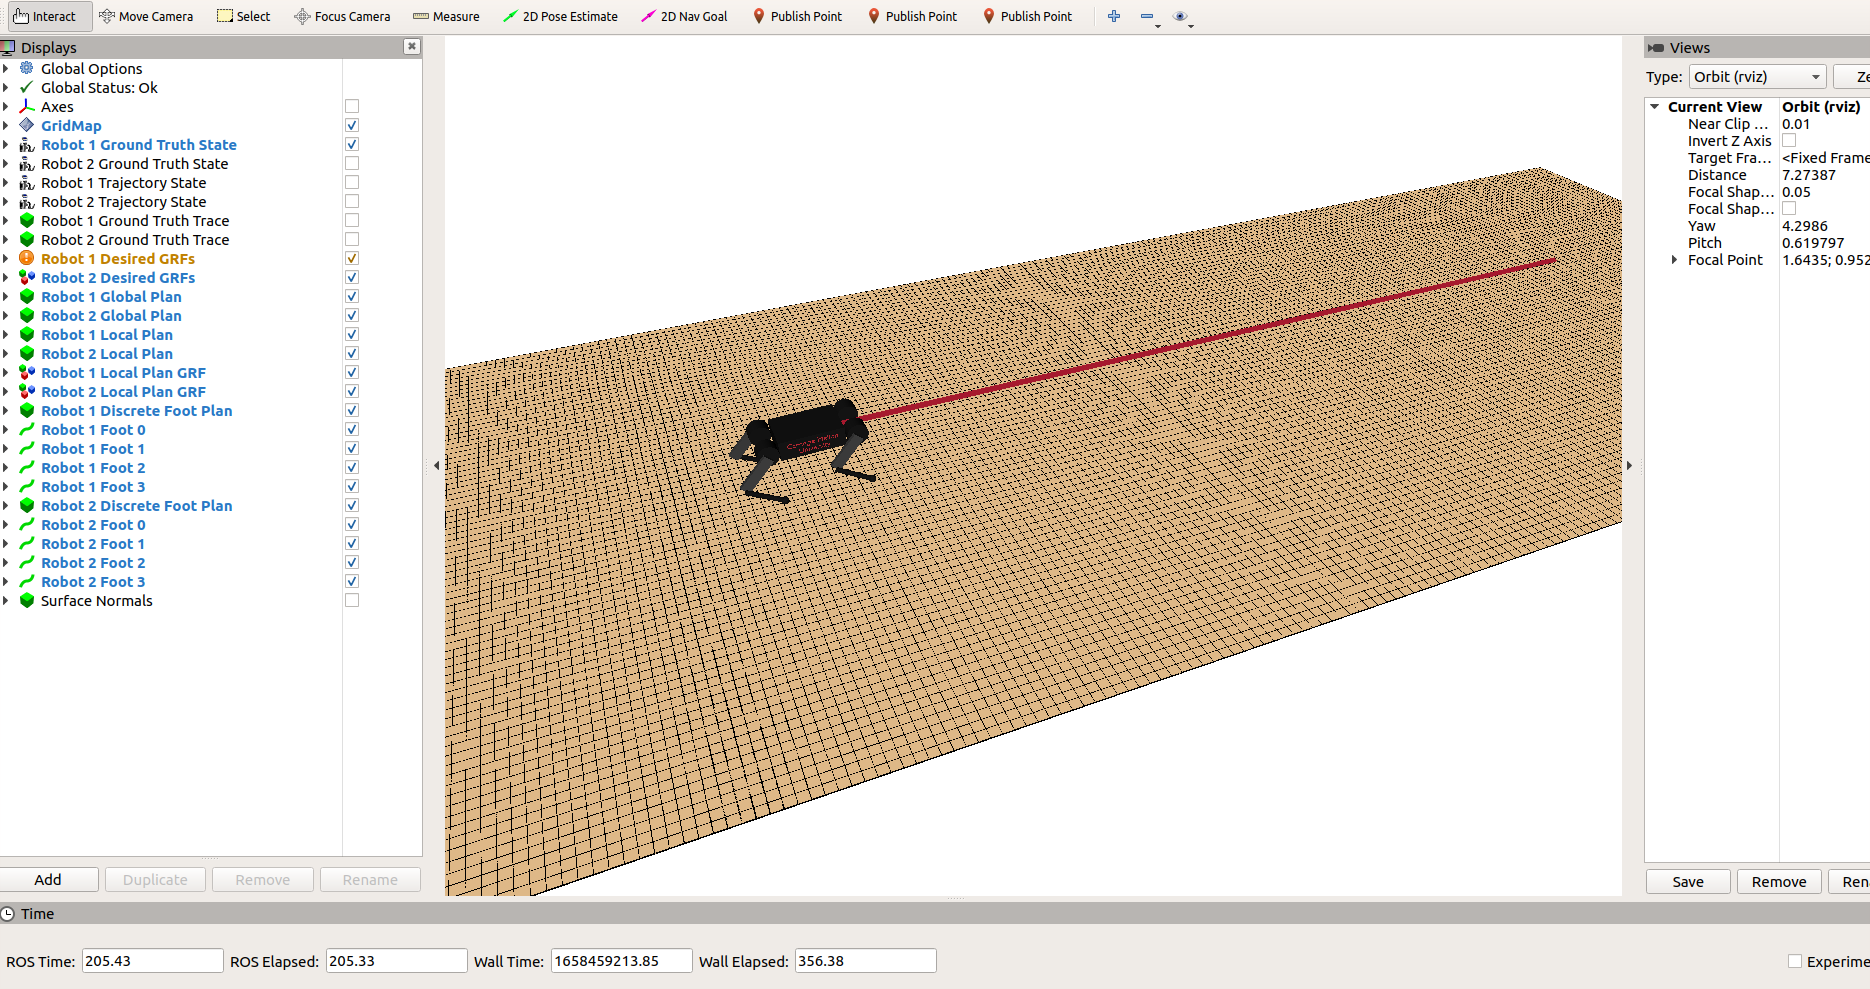Click Surface Normals green cube icon
Screen dimensions: 1870x989
(27, 600)
